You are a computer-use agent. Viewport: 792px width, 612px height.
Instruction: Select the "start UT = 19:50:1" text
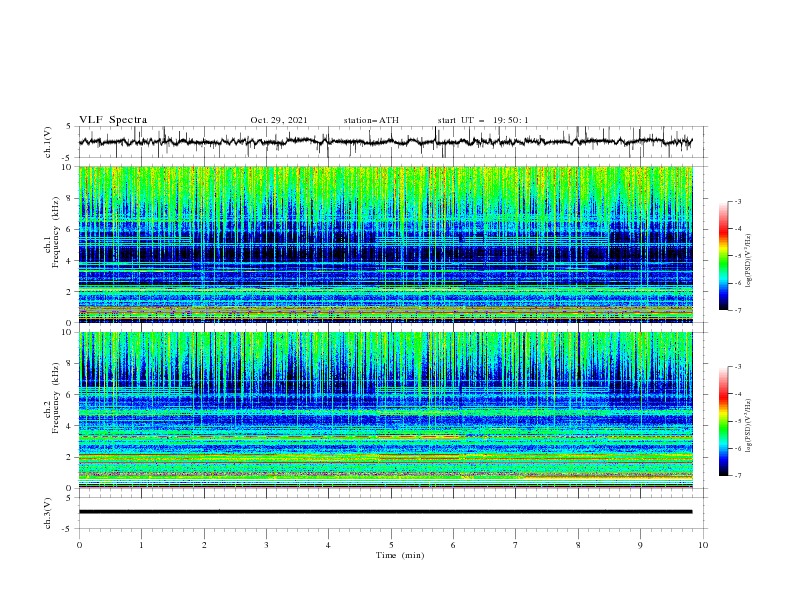[x=483, y=120]
